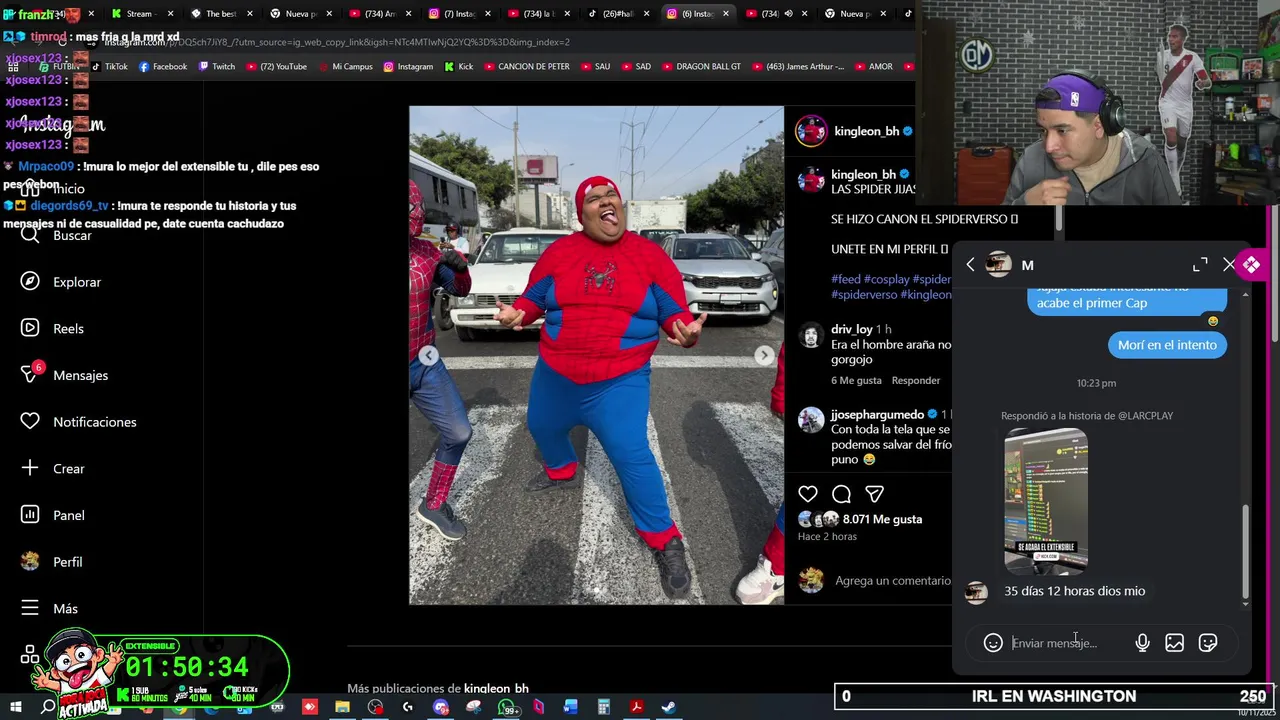The width and height of the screenshot is (1280, 720).
Task: Open emoji picker in message box
Action: coord(993,643)
